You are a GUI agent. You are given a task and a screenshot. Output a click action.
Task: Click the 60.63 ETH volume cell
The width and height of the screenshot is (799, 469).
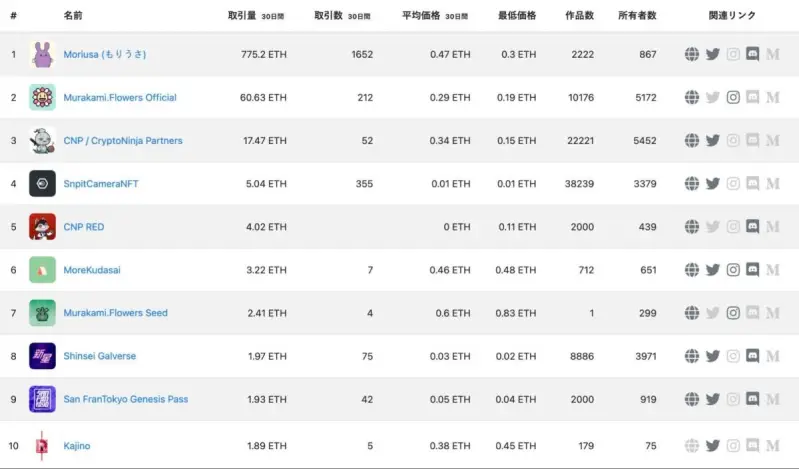[263, 97]
